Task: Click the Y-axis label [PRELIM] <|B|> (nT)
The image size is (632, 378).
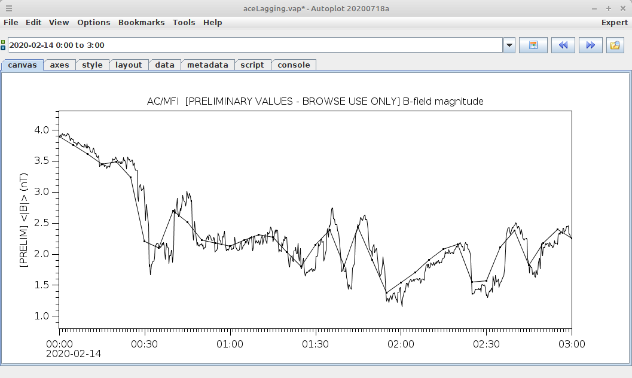Action: click(24, 220)
